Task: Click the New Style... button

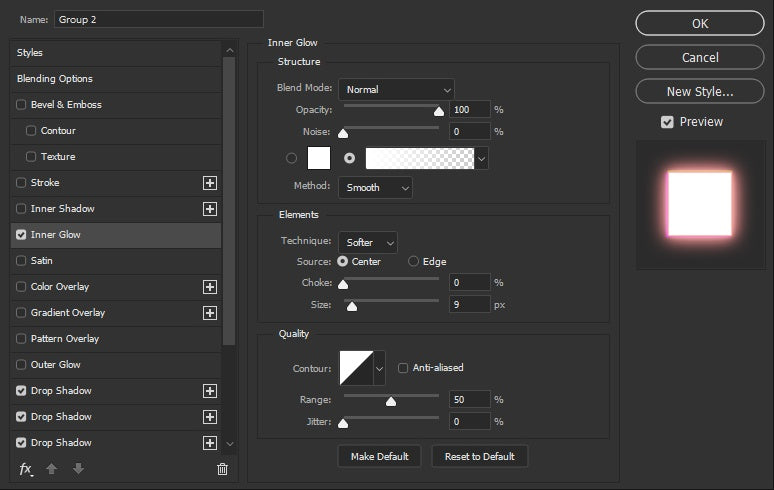Action: click(700, 92)
